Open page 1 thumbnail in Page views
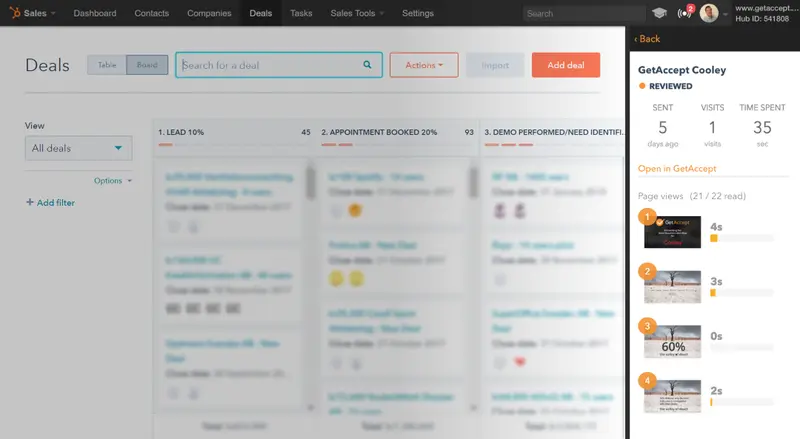The image size is (800, 439). coord(672,232)
